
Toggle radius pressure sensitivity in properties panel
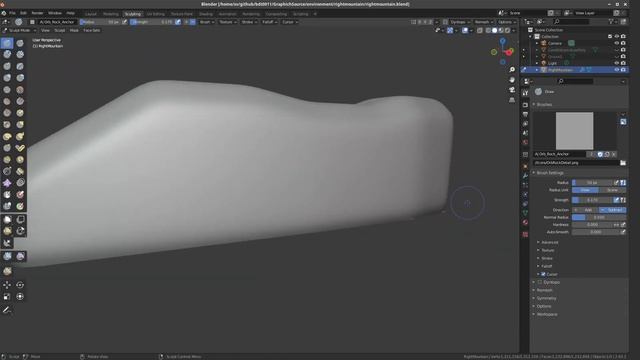click(616, 182)
